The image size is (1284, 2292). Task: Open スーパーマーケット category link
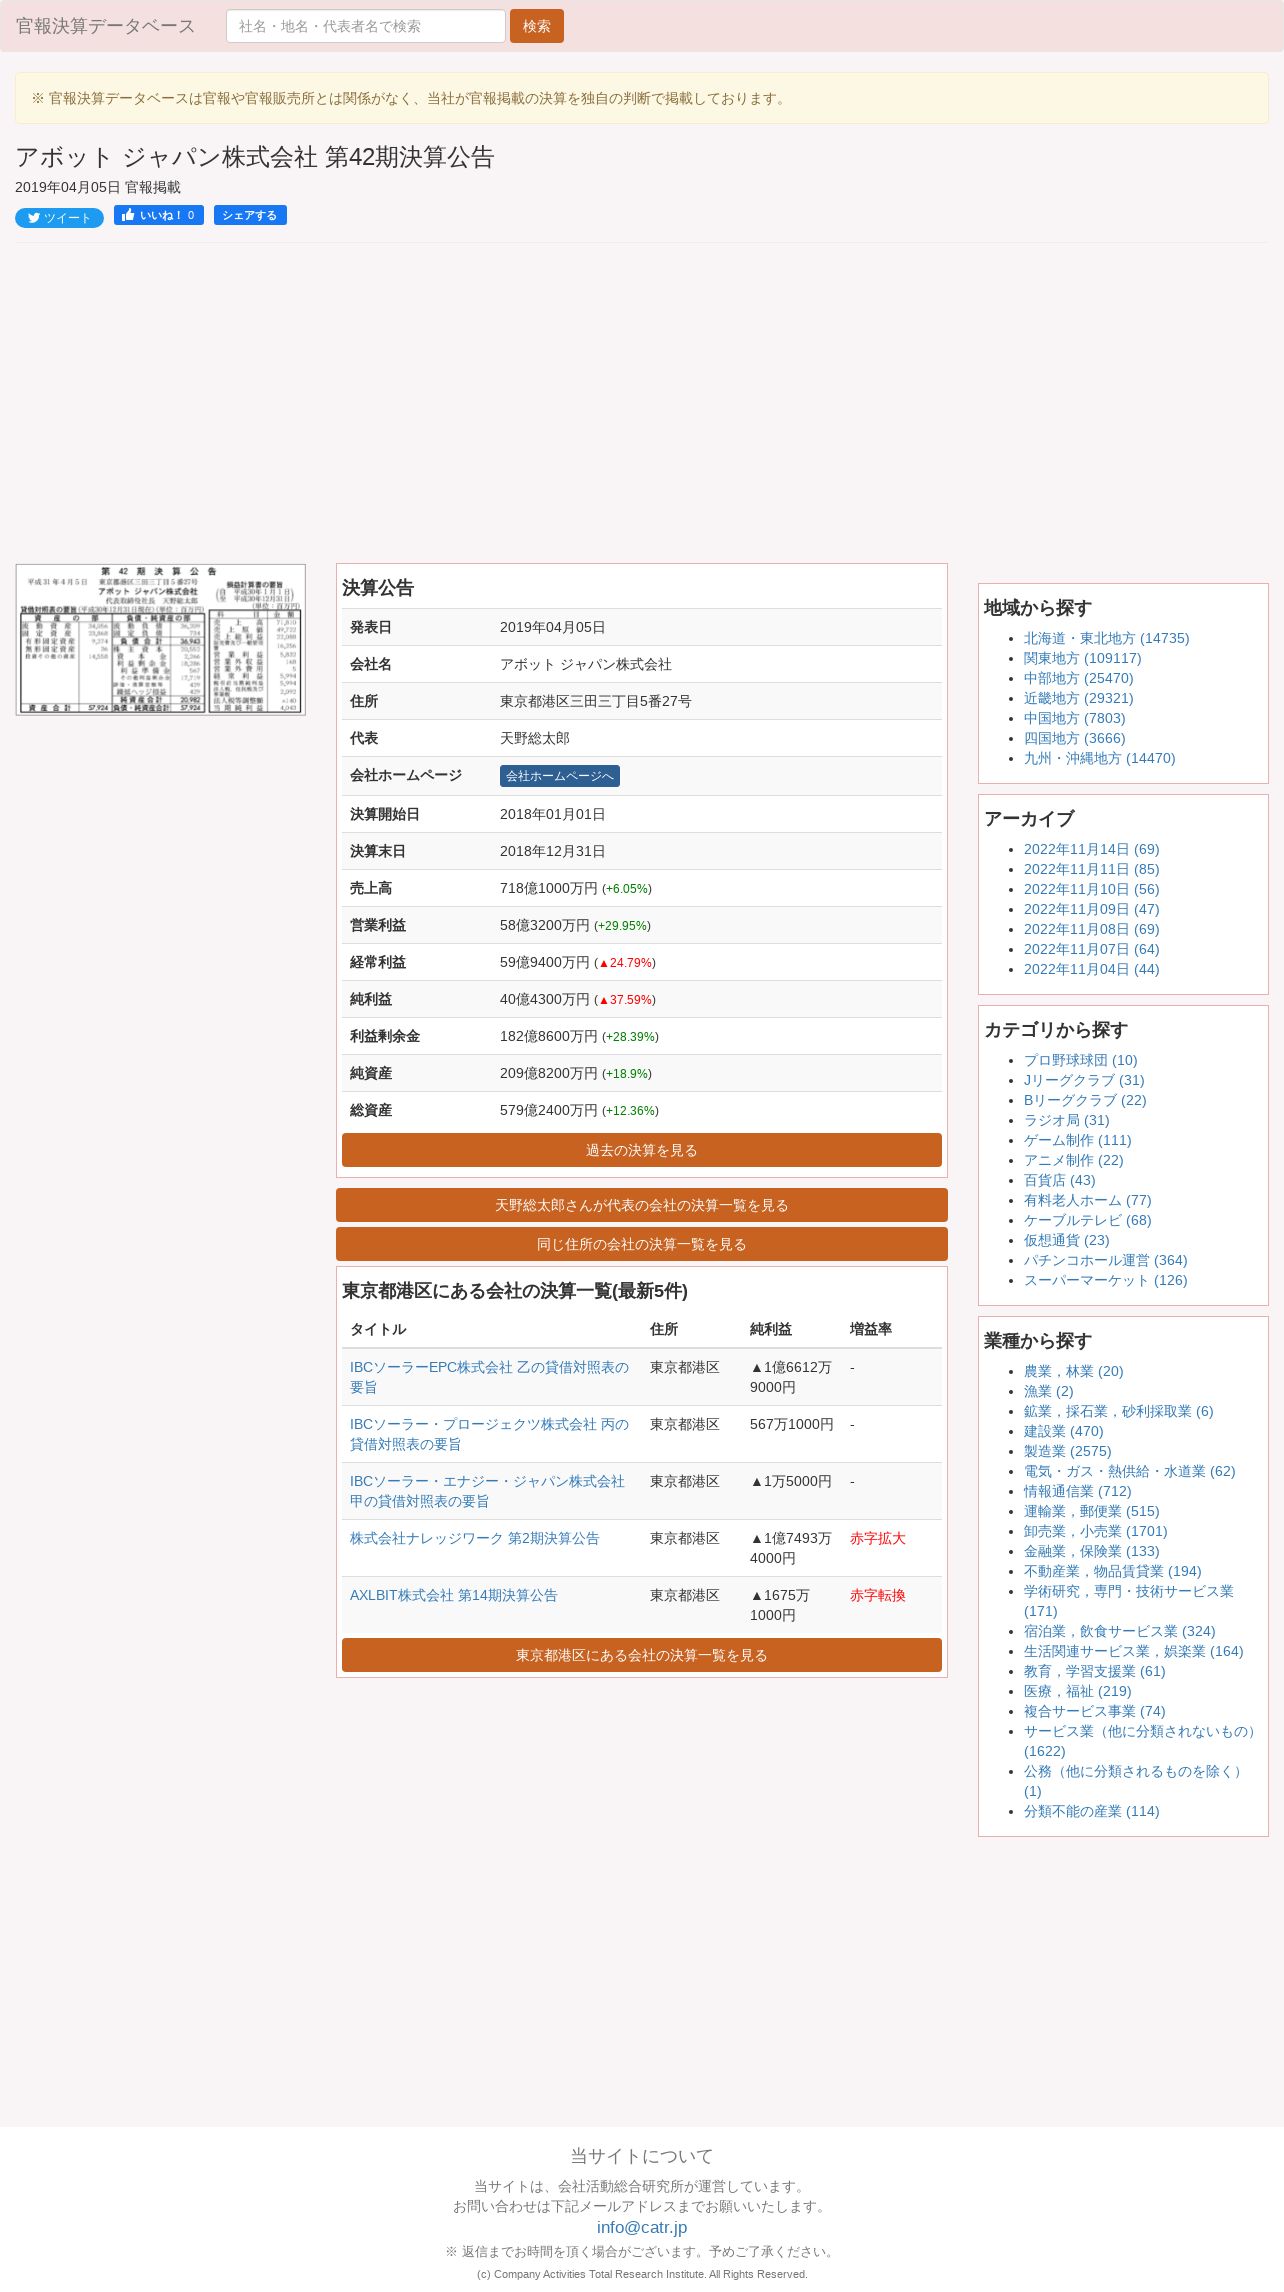[x=1105, y=1280]
